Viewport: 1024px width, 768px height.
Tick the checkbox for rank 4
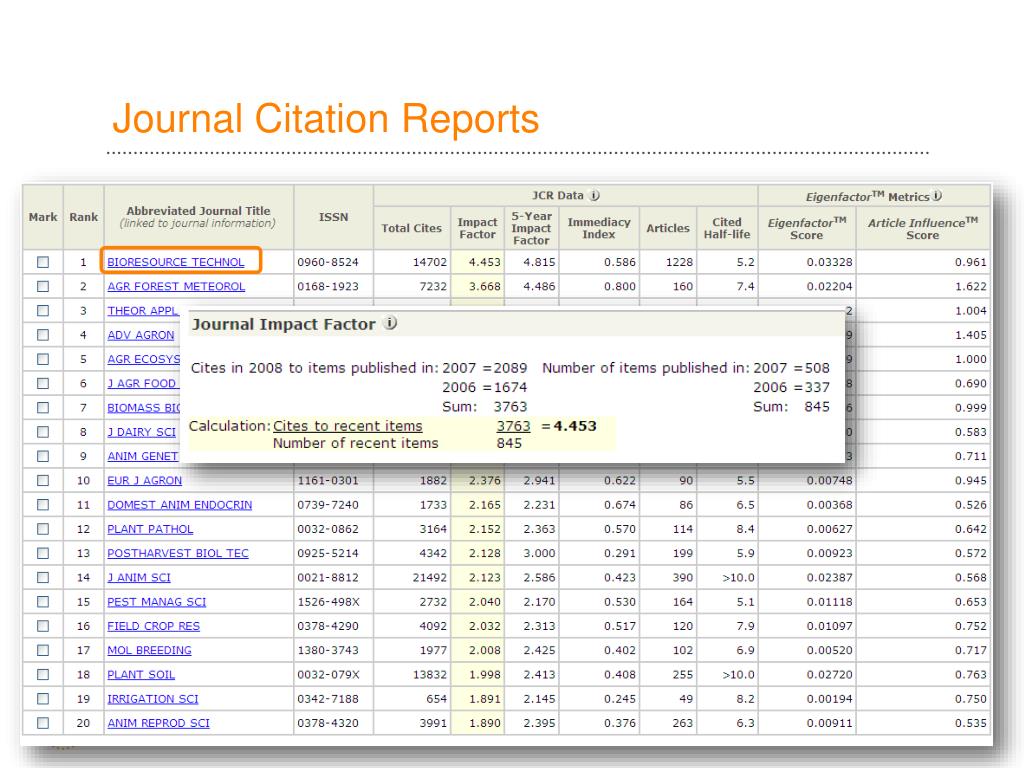pos(43,334)
